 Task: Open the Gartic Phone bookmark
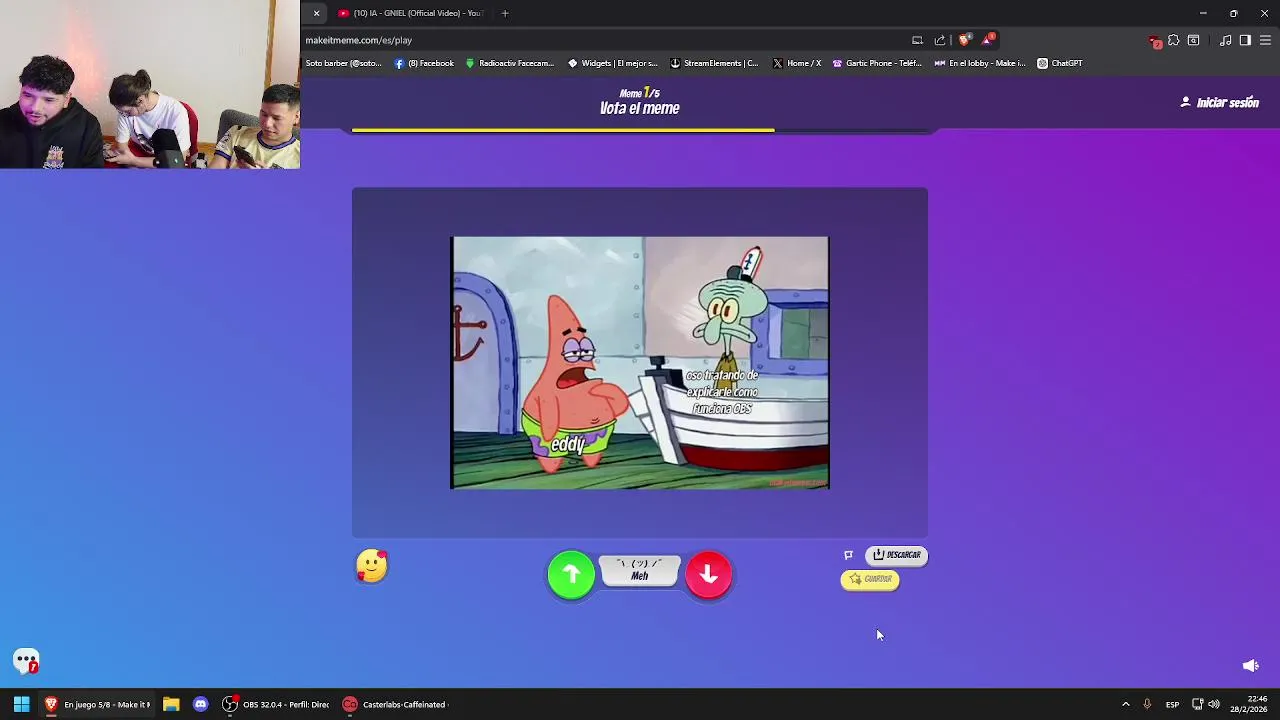click(877, 63)
